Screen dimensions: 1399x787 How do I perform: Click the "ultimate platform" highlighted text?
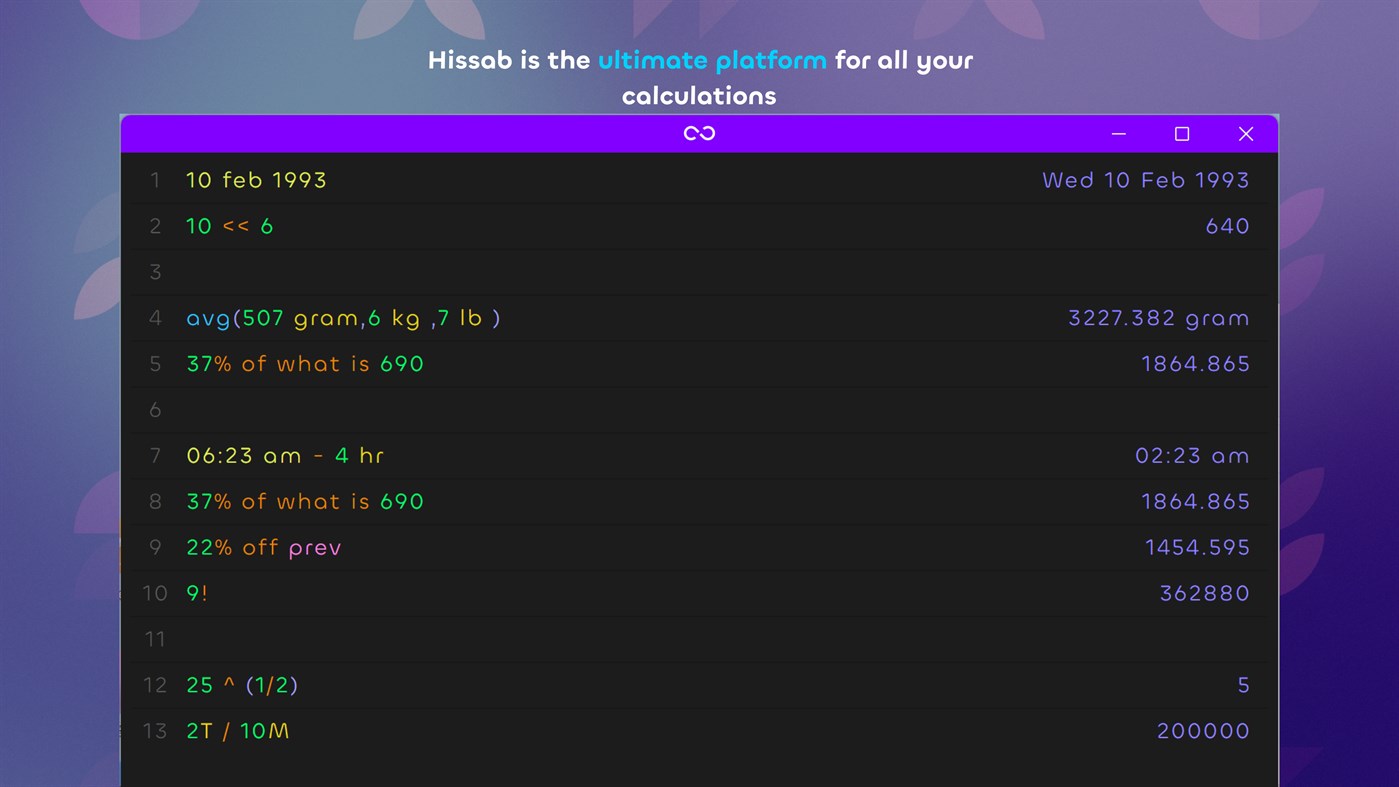click(712, 60)
